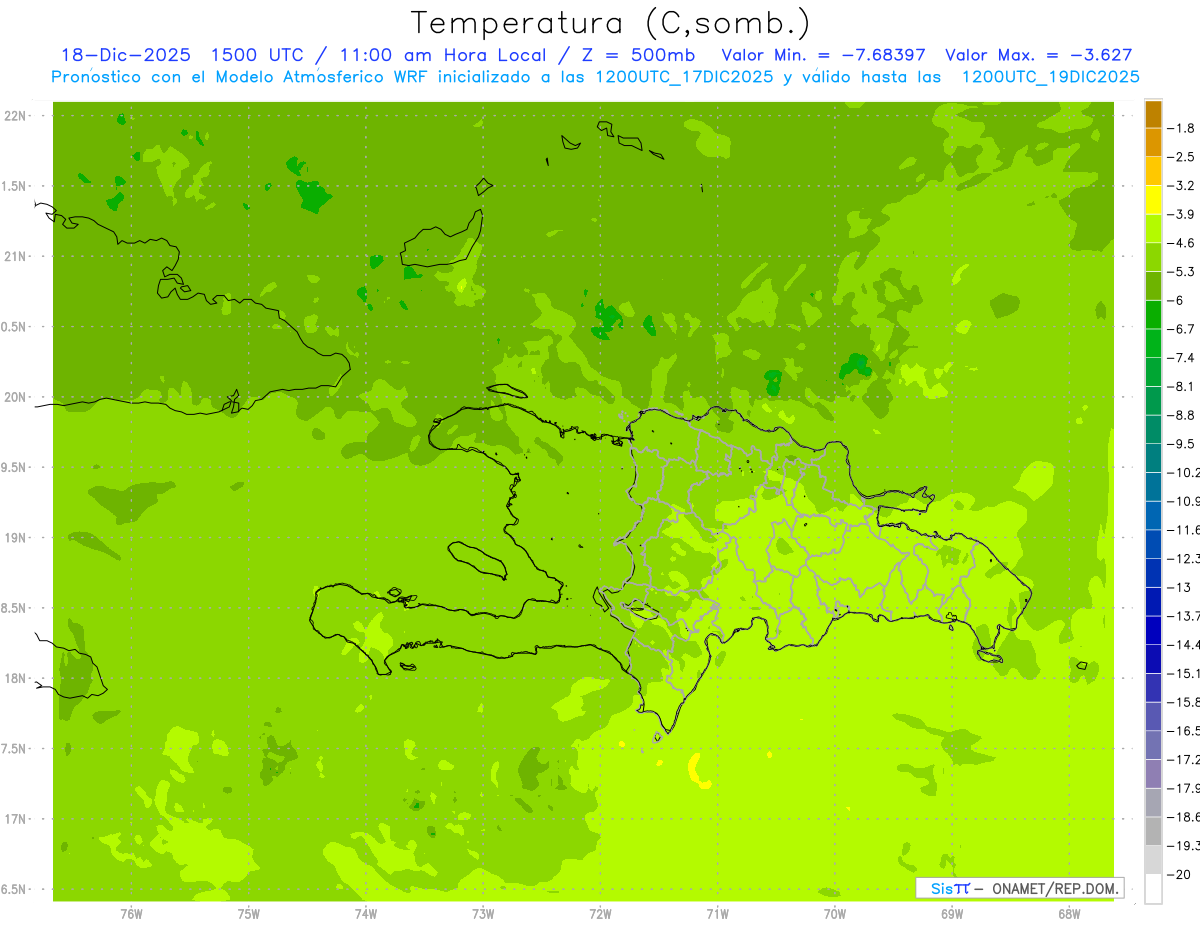Click the "Valor Max. = -3.627" readout
The width and height of the screenshot is (1200, 927).
point(1038,55)
